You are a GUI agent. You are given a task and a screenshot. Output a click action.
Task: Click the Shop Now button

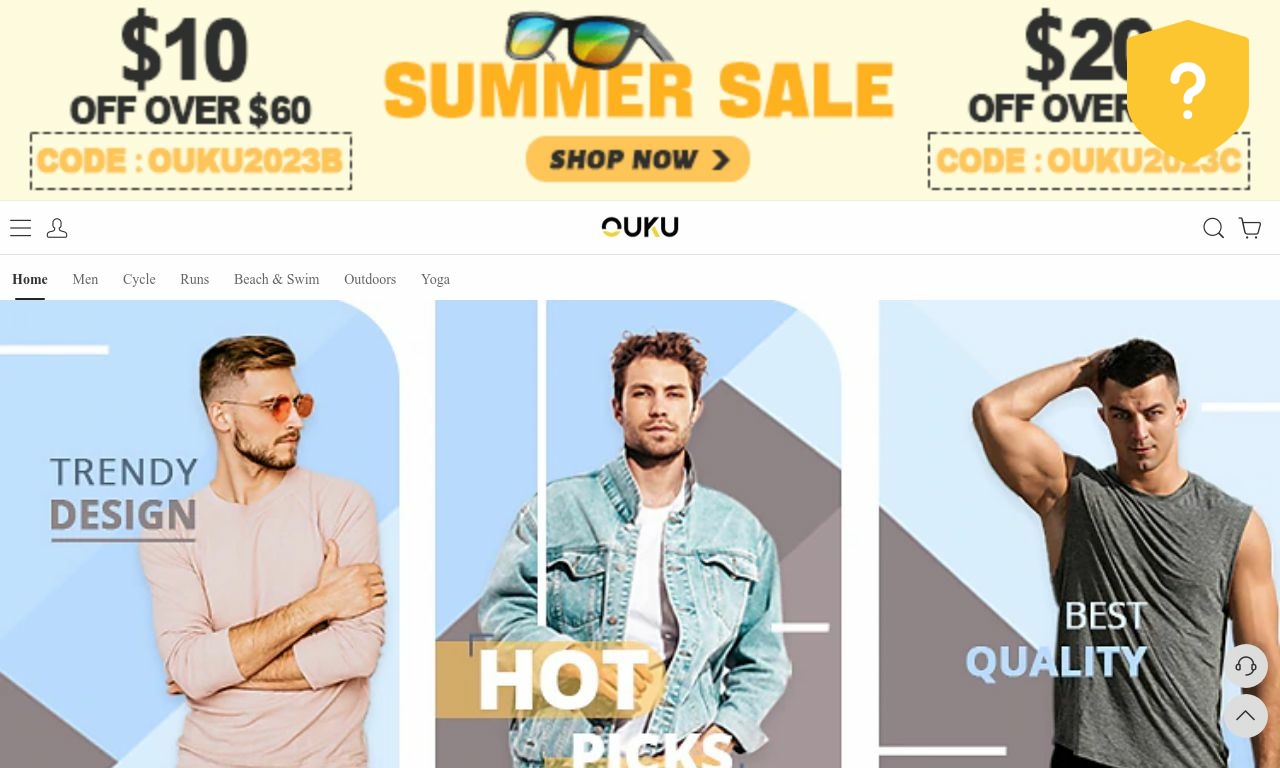click(638, 159)
